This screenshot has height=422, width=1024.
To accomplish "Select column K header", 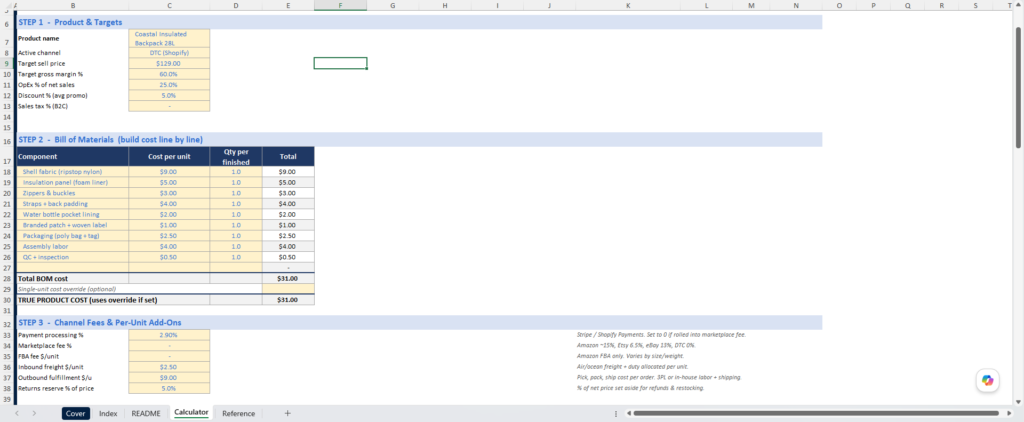I will tap(628, 5).
